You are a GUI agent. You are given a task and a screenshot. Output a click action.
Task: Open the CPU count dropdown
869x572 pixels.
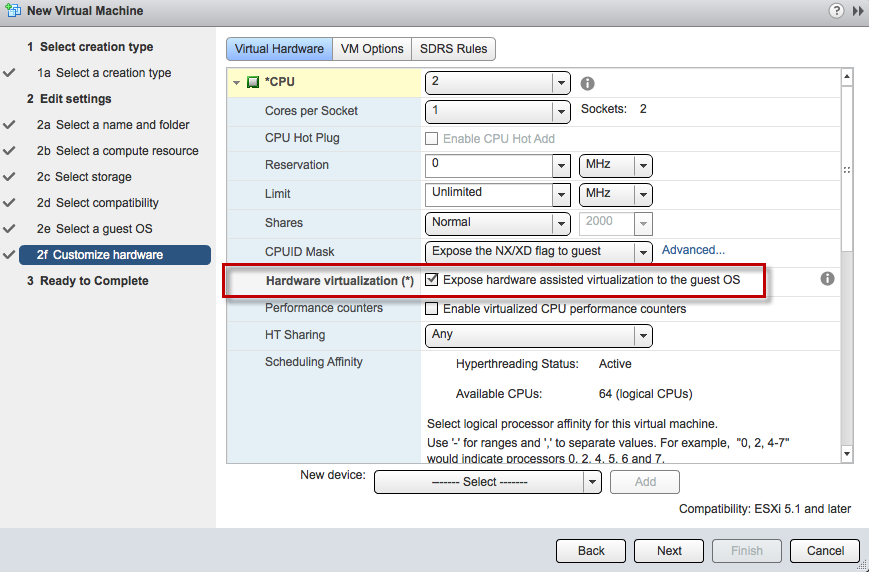coord(498,83)
